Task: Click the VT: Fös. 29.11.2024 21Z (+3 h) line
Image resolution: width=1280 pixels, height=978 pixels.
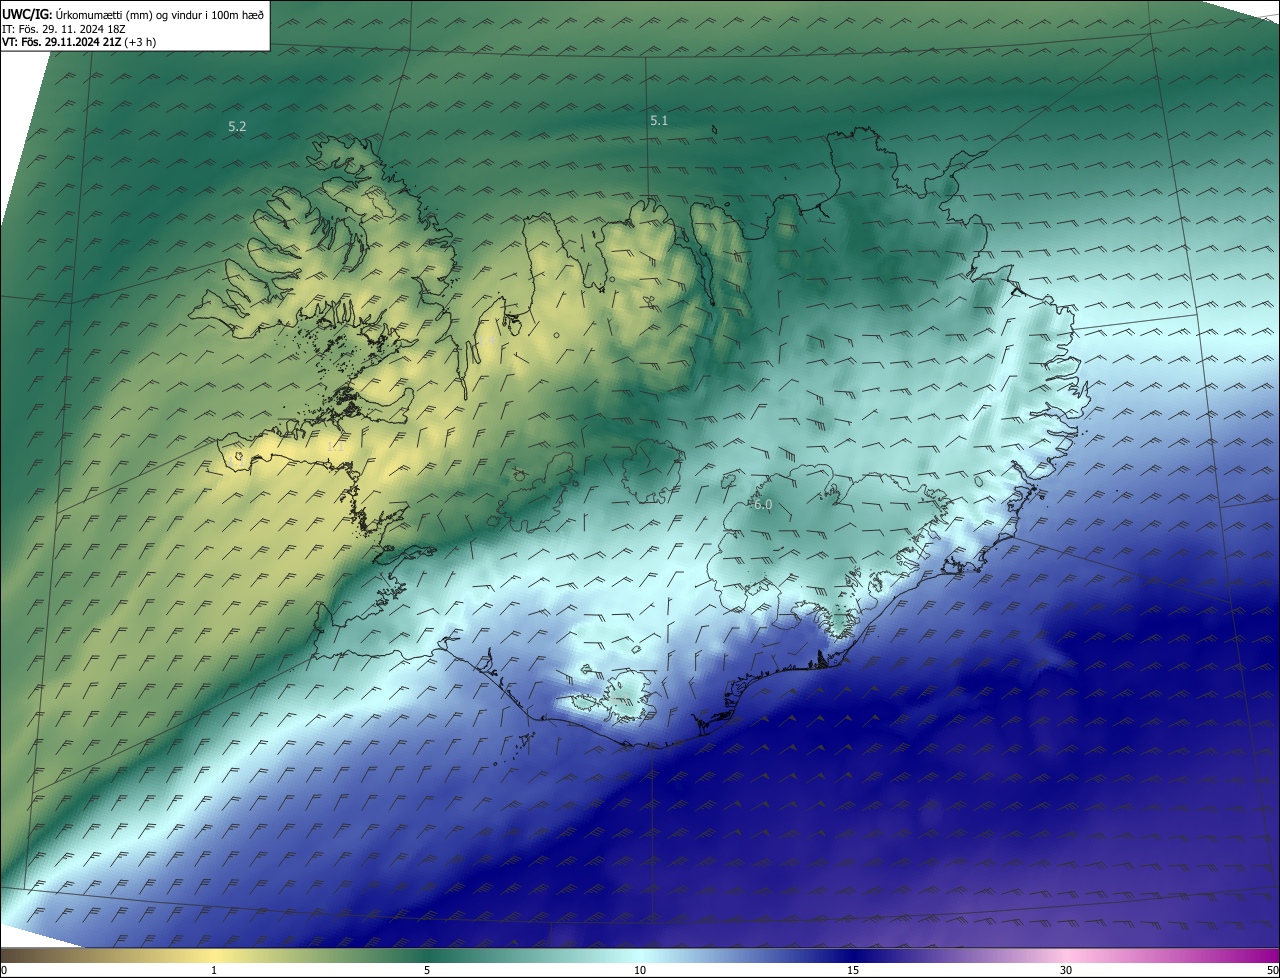Action: point(79,42)
